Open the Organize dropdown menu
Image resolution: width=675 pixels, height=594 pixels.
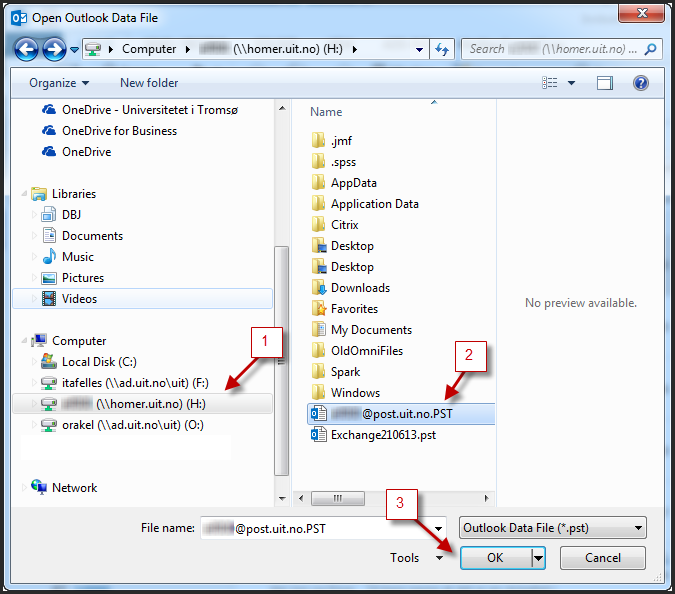point(59,83)
